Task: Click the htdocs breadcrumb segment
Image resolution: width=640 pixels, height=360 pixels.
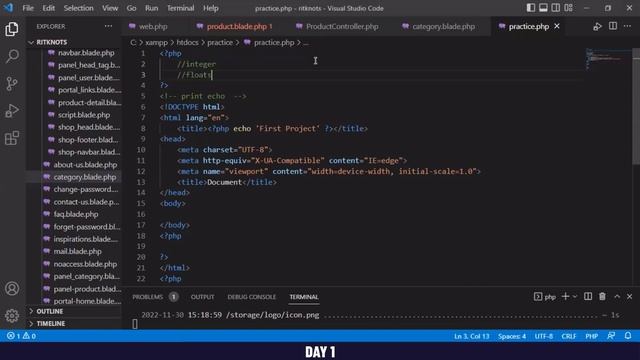Action: click(x=187, y=42)
